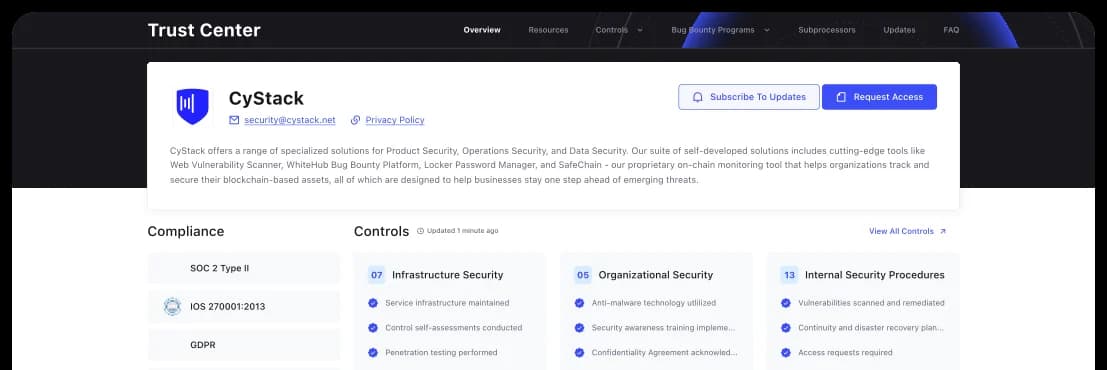This screenshot has height=370, width=1107.
Task: Click checkmark beside Access requests required
Action: (786, 352)
